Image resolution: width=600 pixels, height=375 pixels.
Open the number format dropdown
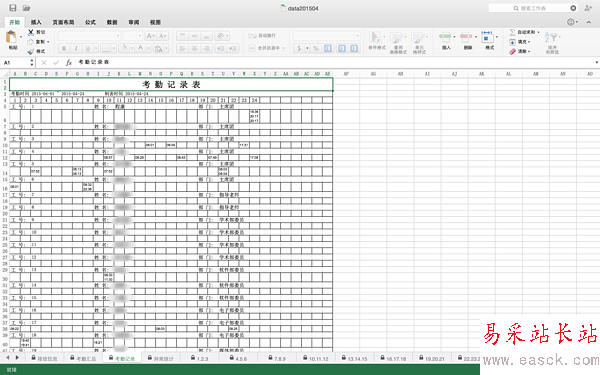click(x=357, y=36)
